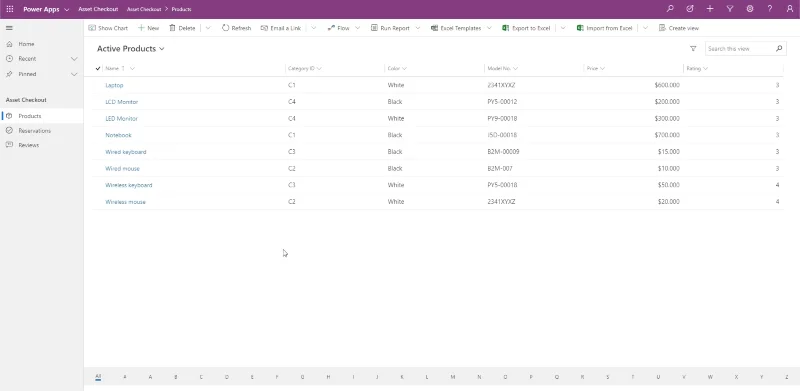Click Delete in command bar

[182, 28]
